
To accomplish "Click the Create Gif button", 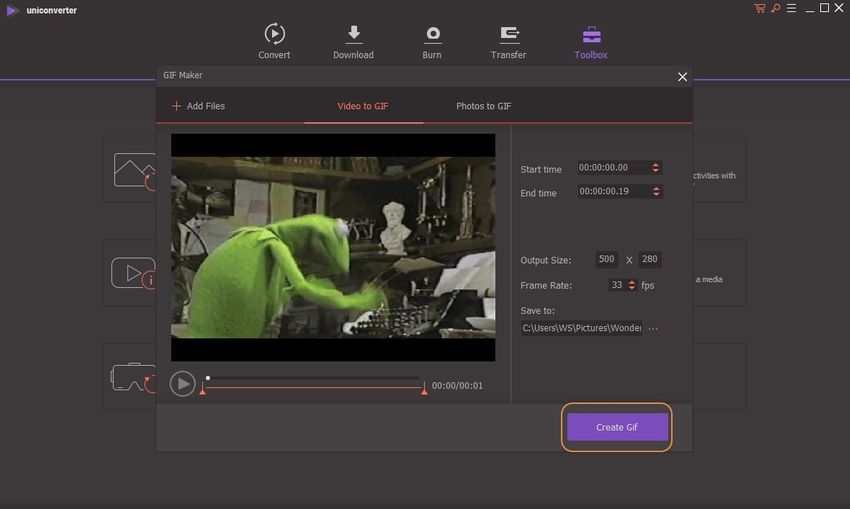I will pos(616,427).
